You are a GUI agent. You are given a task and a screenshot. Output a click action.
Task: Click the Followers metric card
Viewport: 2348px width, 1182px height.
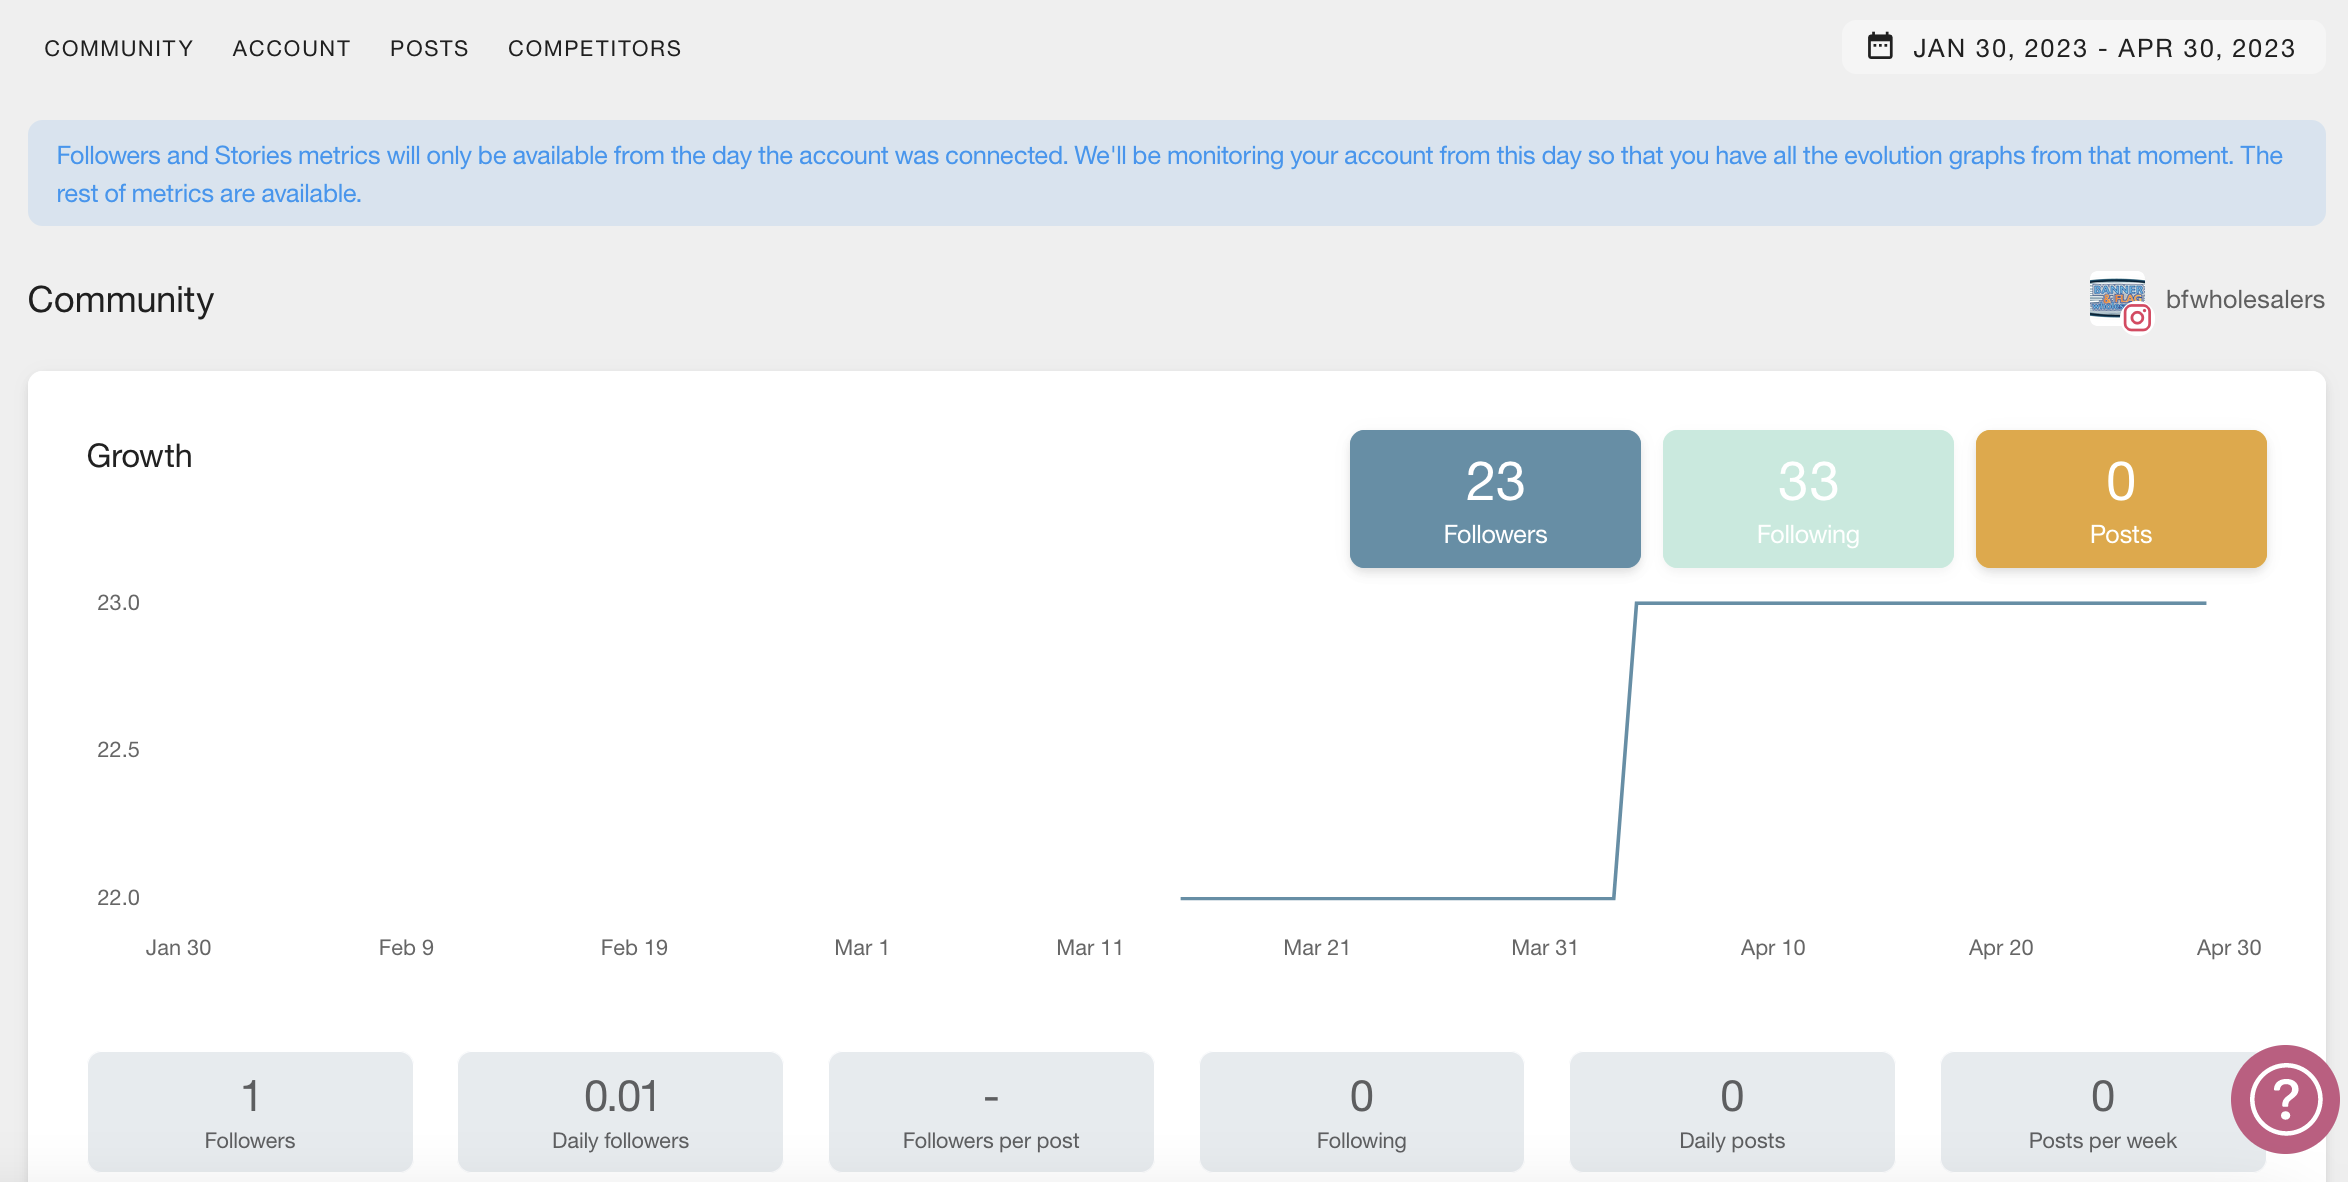tap(1495, 499)
